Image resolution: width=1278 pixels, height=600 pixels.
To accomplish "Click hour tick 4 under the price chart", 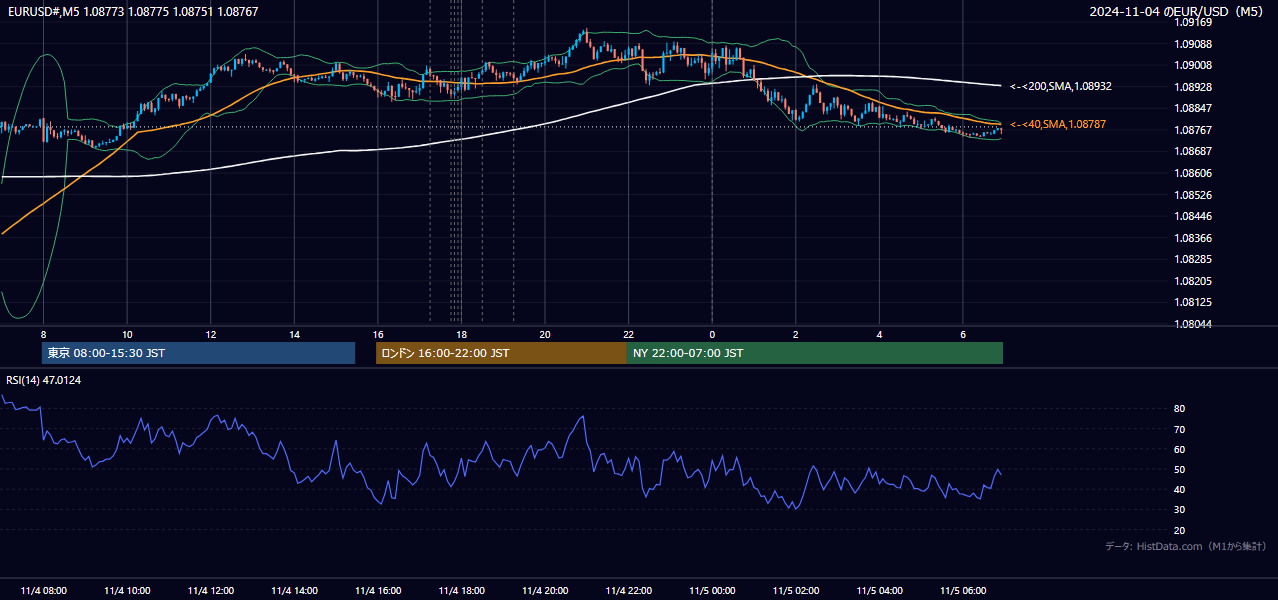I will [x=879, y=334].
